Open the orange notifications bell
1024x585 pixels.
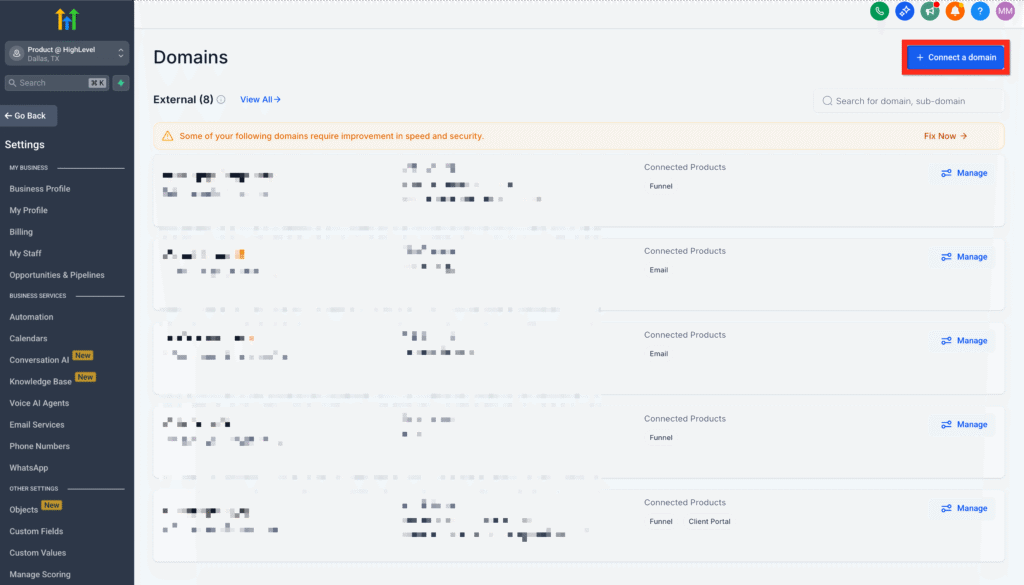tap(955, 11)
